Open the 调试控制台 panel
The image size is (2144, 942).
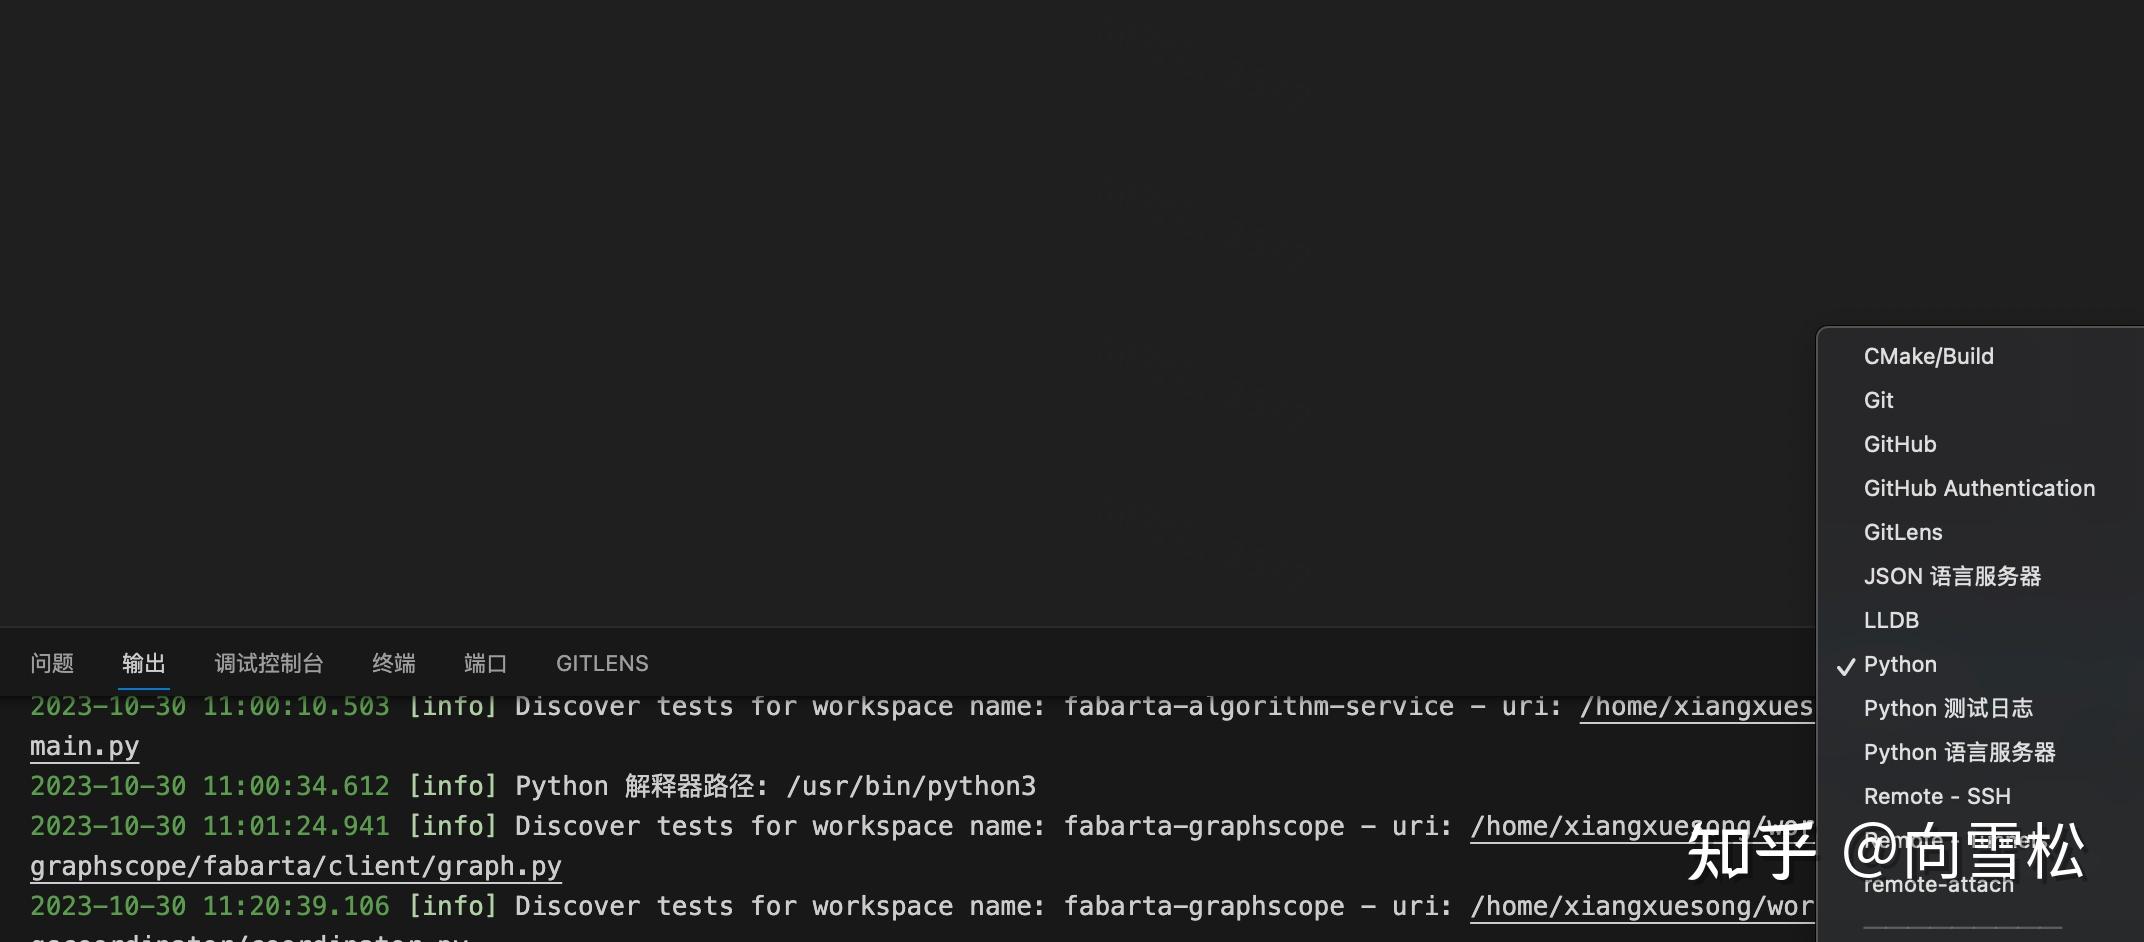coord(268,663)
